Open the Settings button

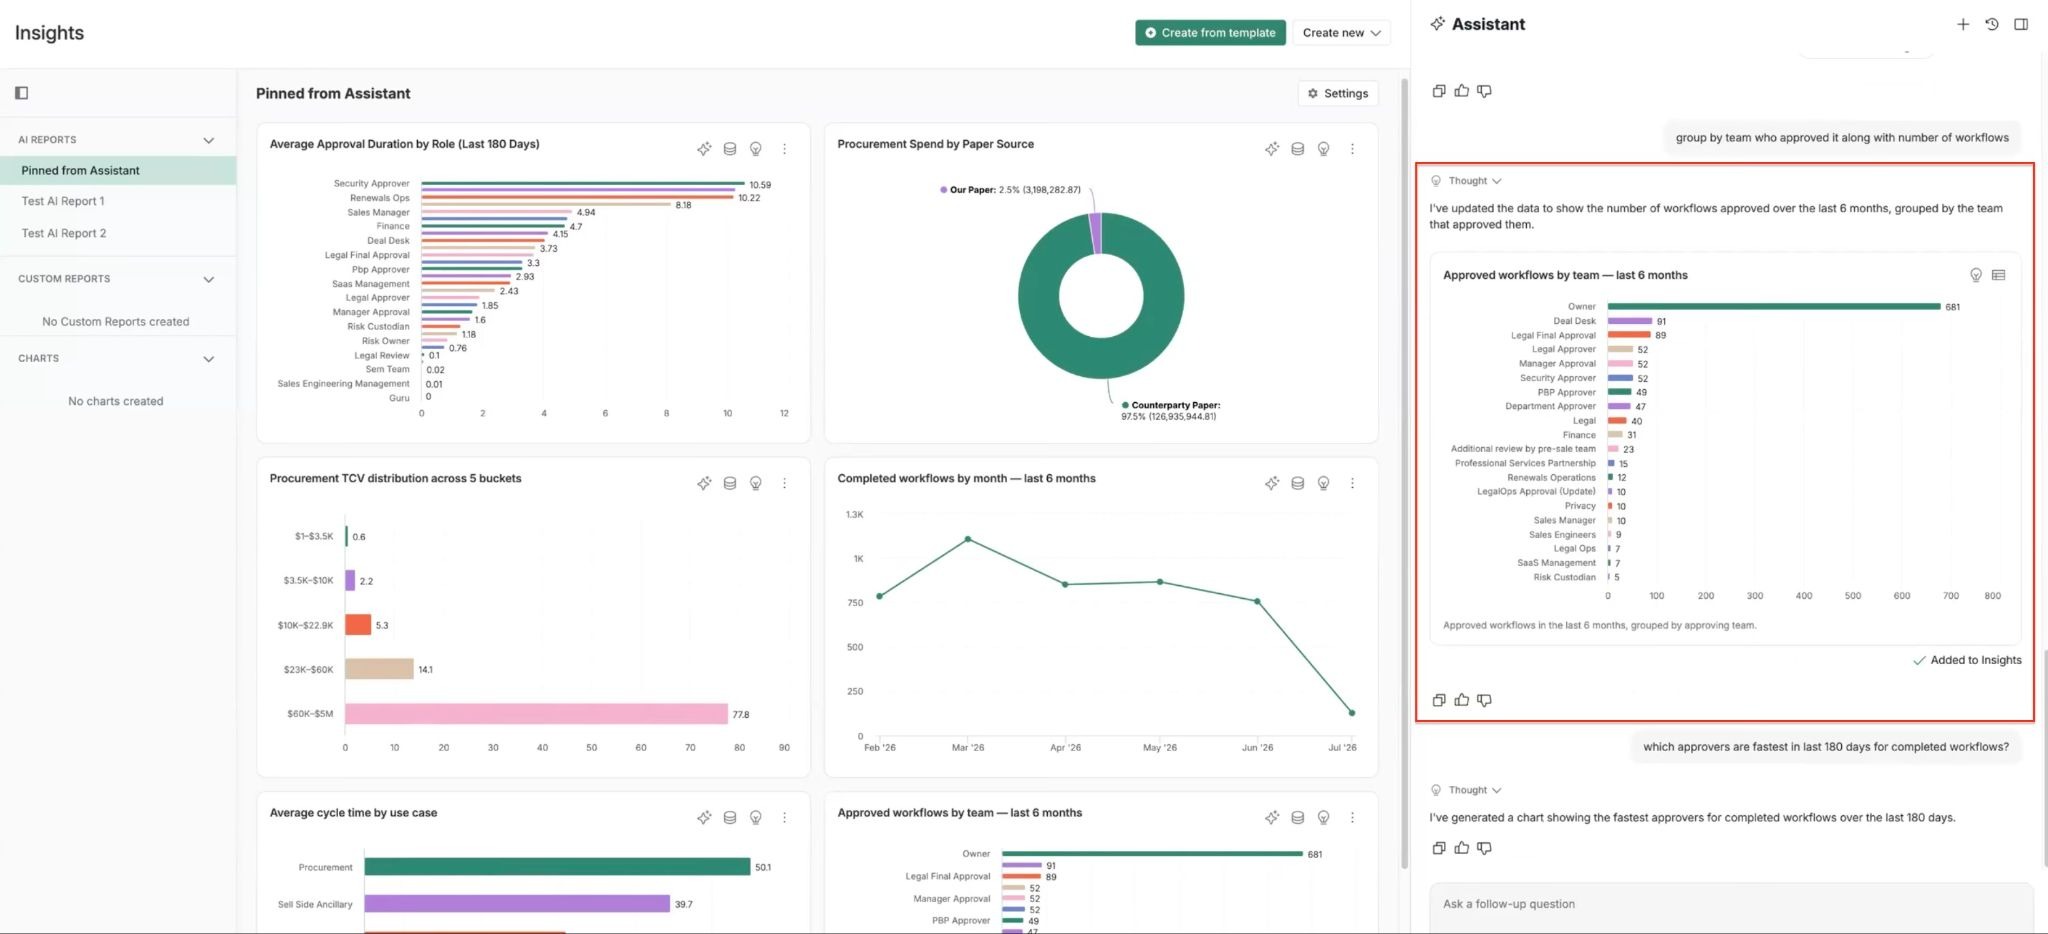click(x=1338, y=93)
